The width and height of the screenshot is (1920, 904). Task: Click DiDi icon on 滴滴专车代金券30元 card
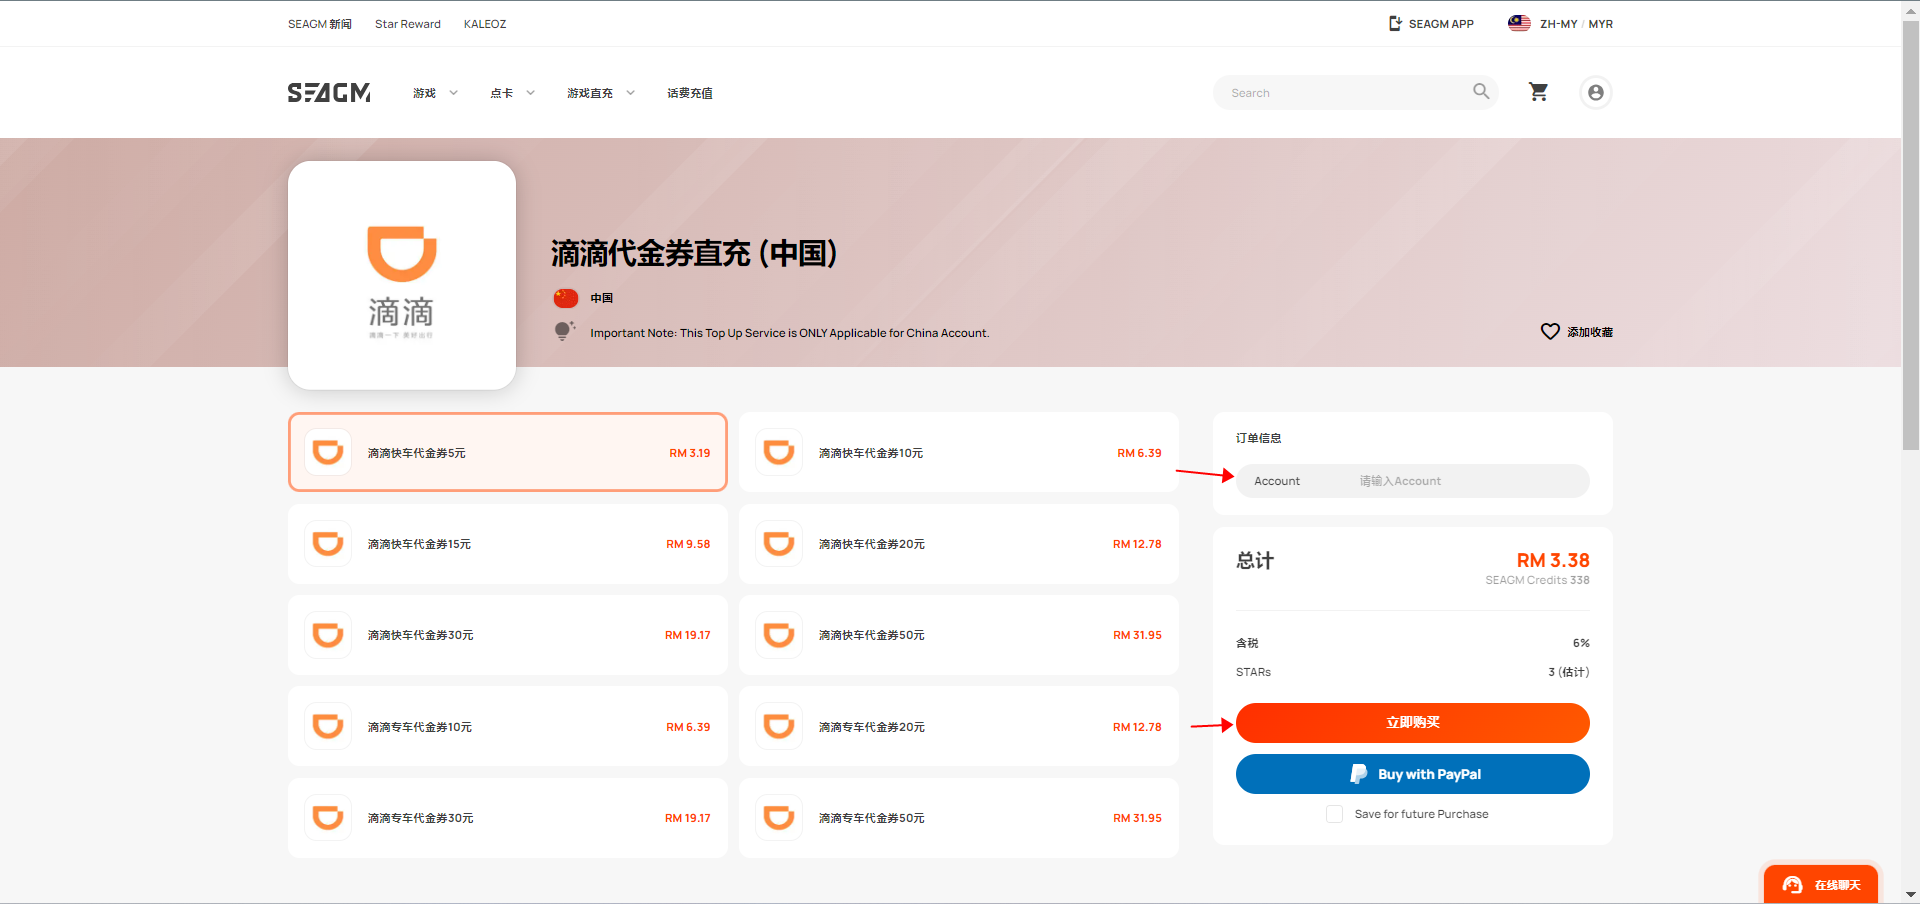(x=328, y=818)
